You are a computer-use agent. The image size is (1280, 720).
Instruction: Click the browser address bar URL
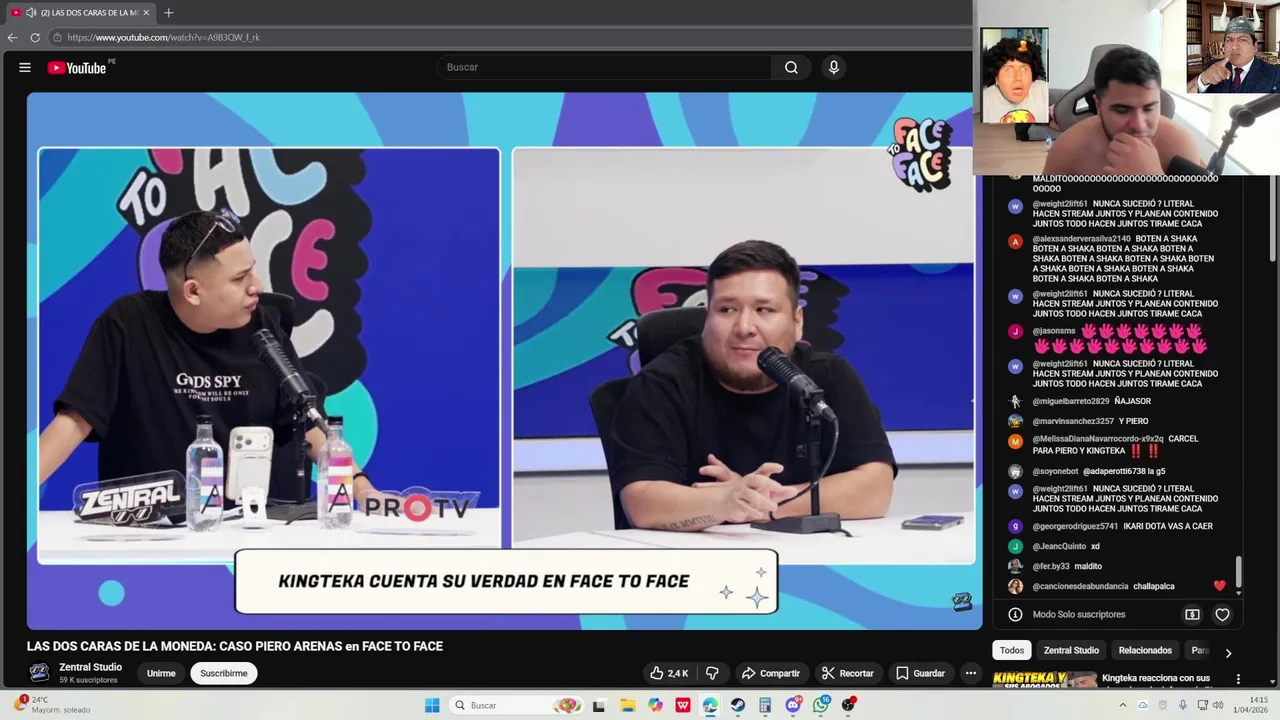[x=163, y=37]
